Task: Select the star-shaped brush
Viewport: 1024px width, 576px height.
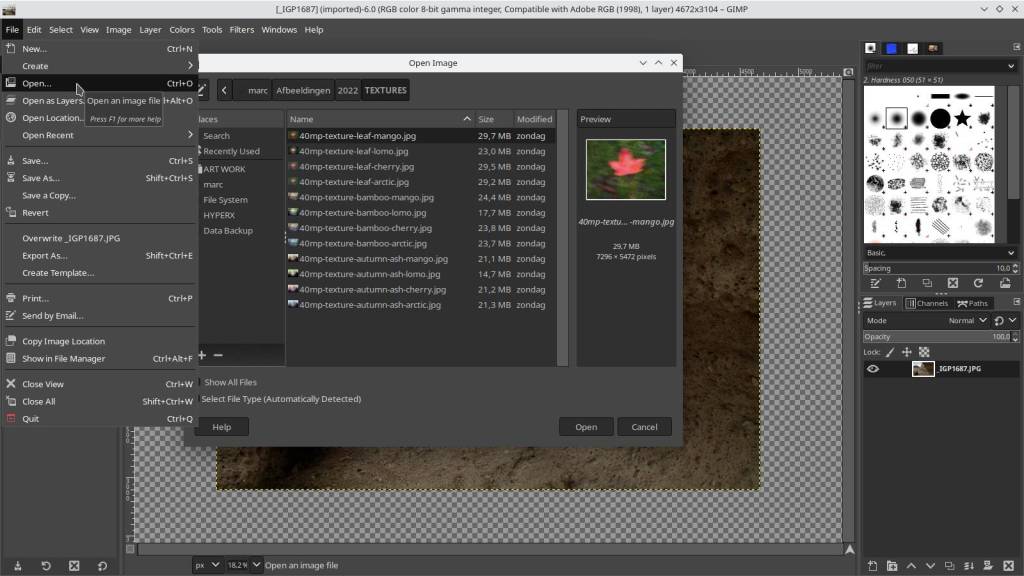Action: pyautogui.click(x=962, y=118)
